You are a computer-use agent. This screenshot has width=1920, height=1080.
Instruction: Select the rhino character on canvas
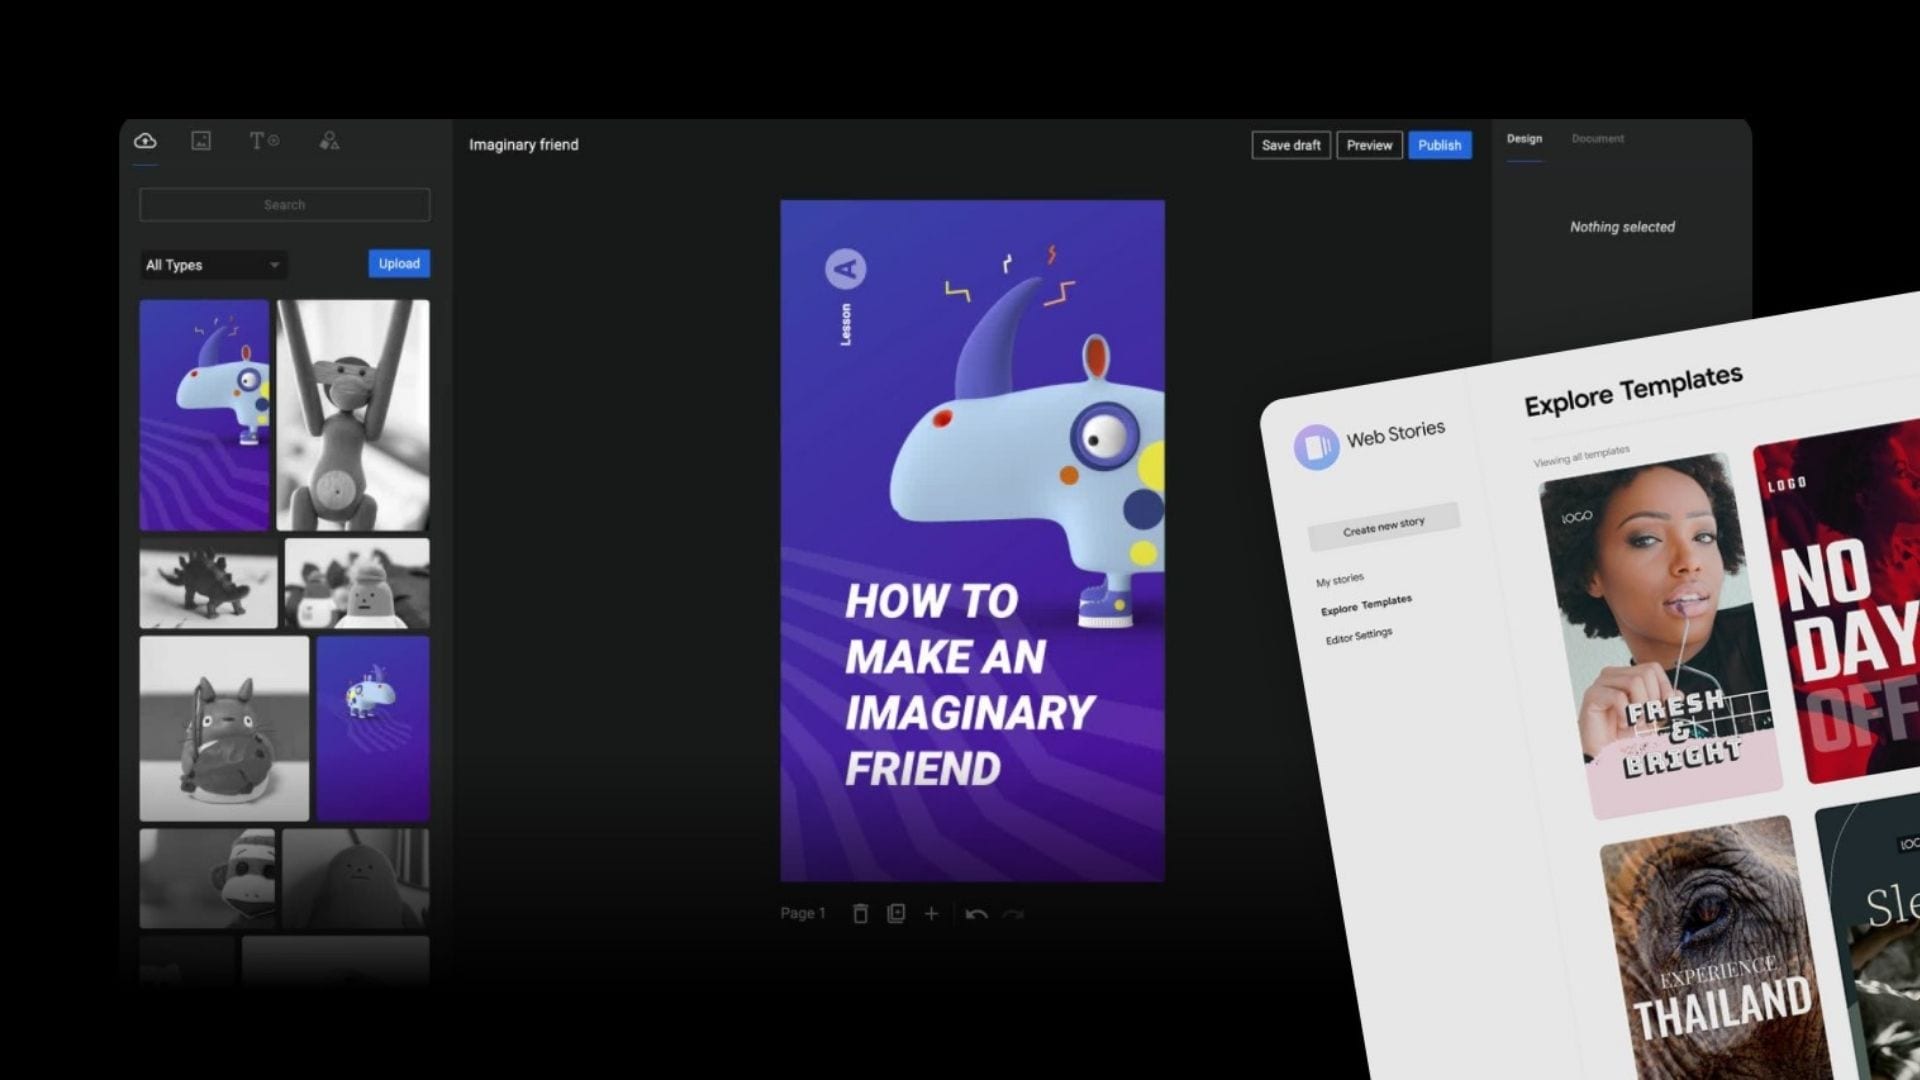coord(1030,450)
